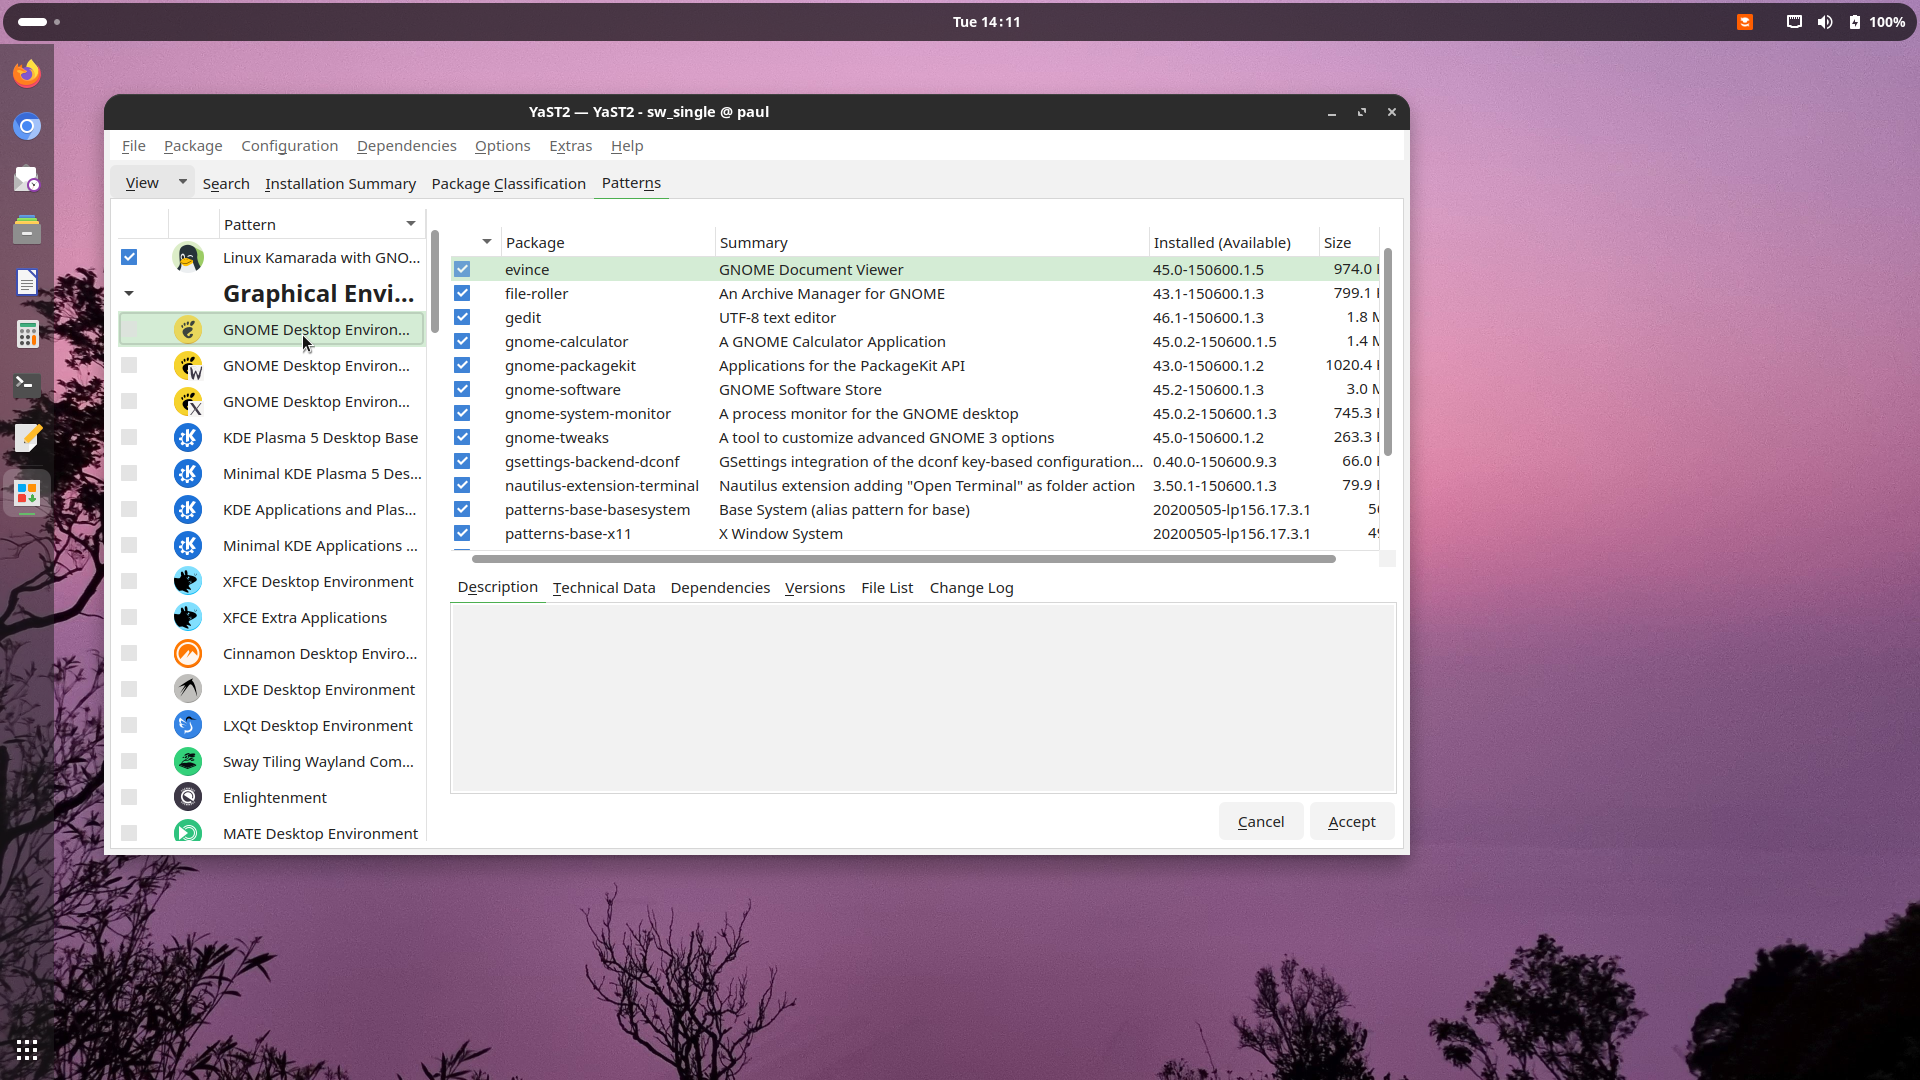Image resolution: width=1920 pixels, height=1080 pixels.
Task: Toggle the evince package checkbox
Action: pos(462,269)
